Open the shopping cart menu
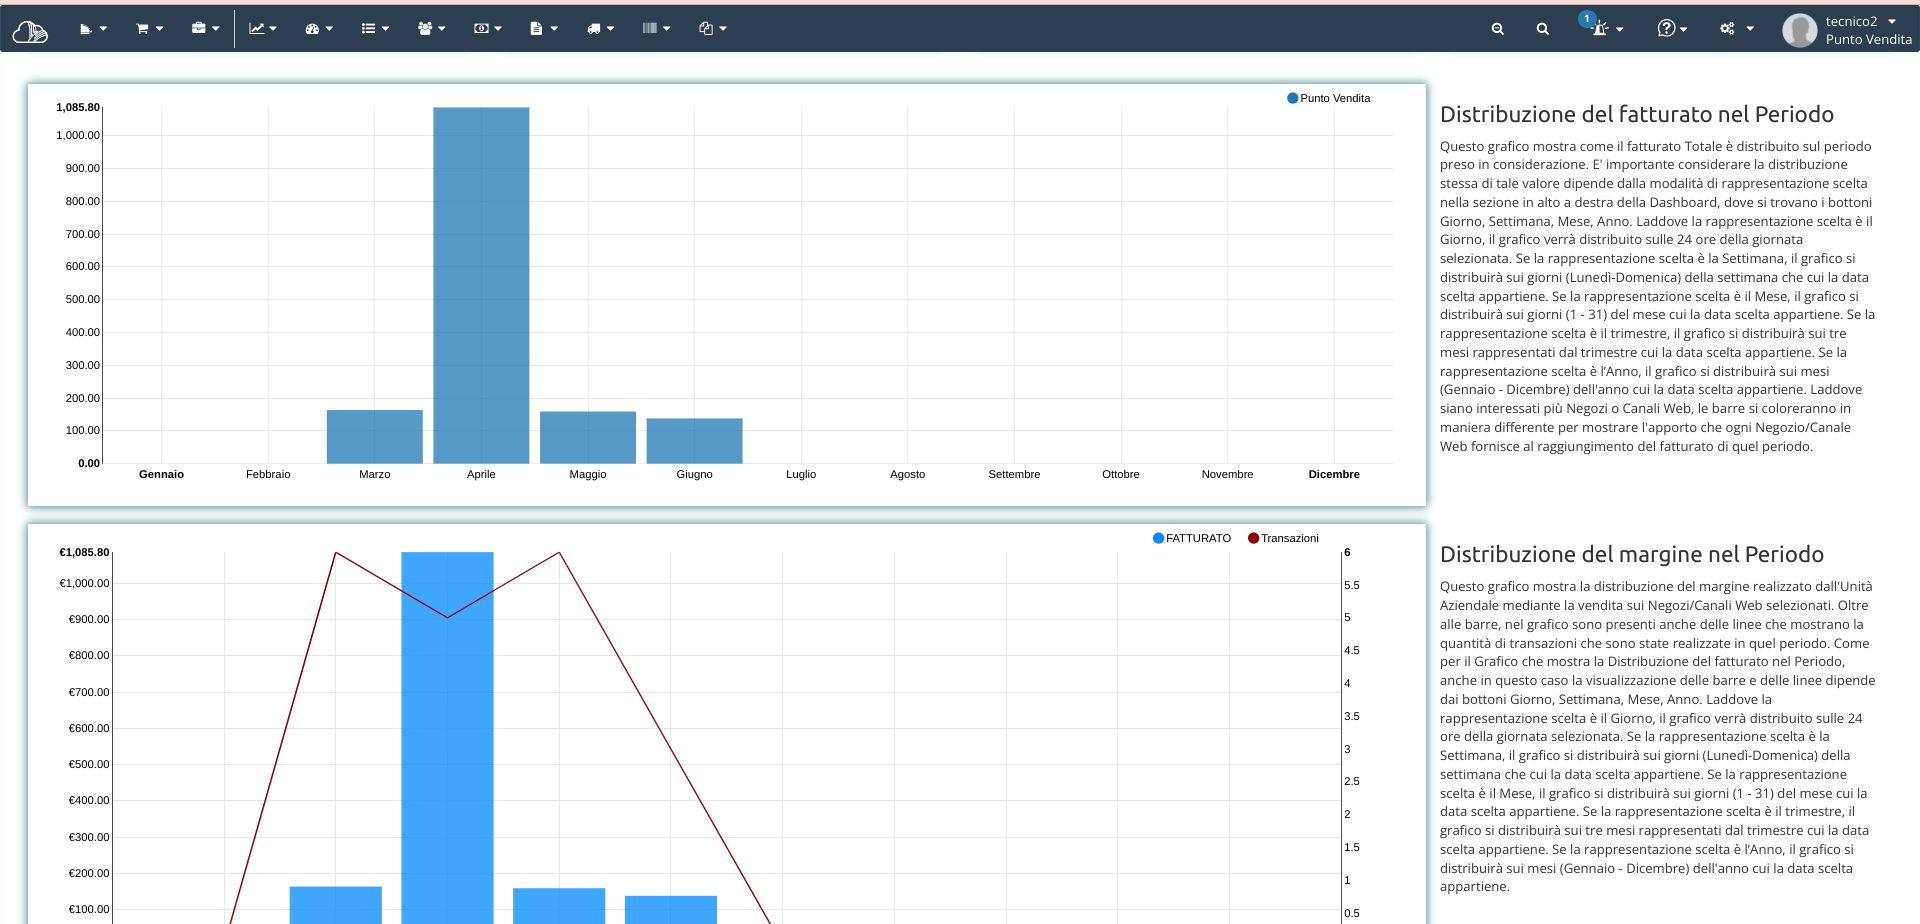 coord(142,29)
